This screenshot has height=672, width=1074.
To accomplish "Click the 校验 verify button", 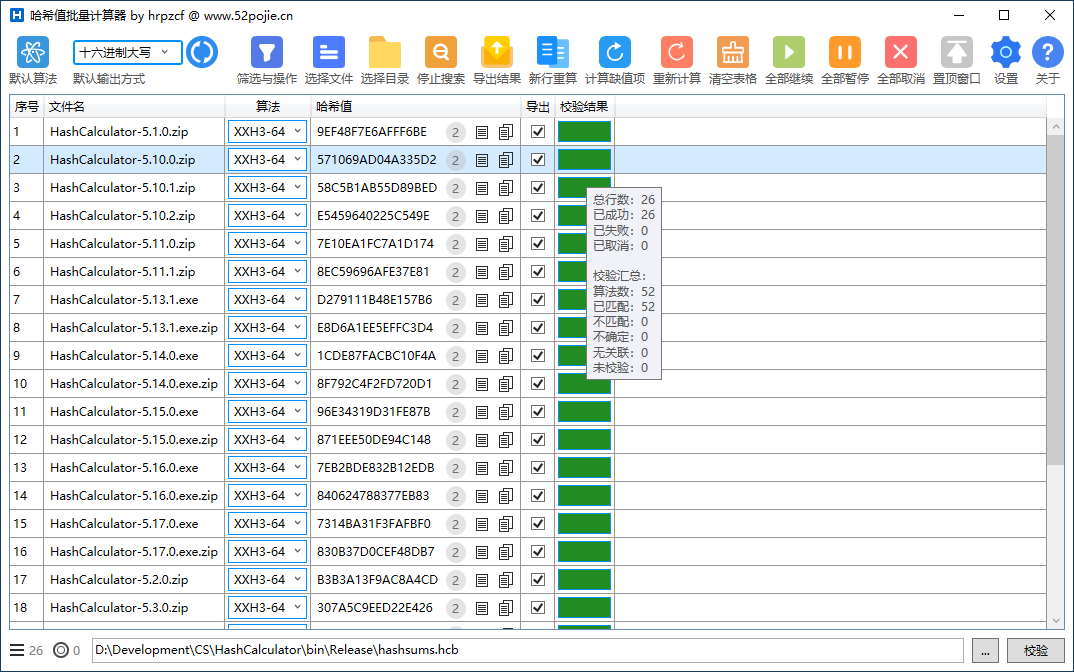I will (x=1036, y=651).
